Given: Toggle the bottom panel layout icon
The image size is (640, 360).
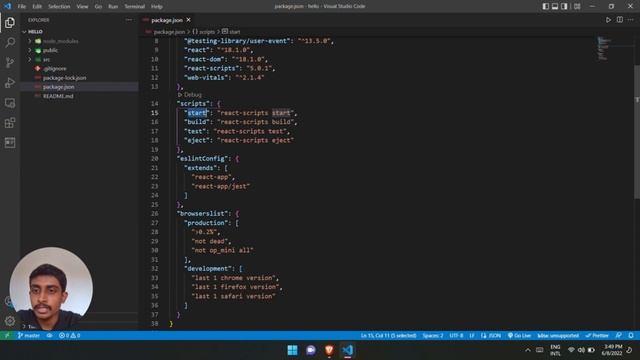Looking at the screenshot, I should click(555, 6).
